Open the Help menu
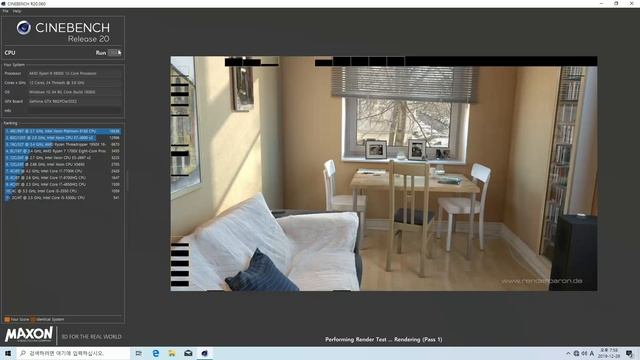This screenshot has width=640, height=360. [17, 11]
